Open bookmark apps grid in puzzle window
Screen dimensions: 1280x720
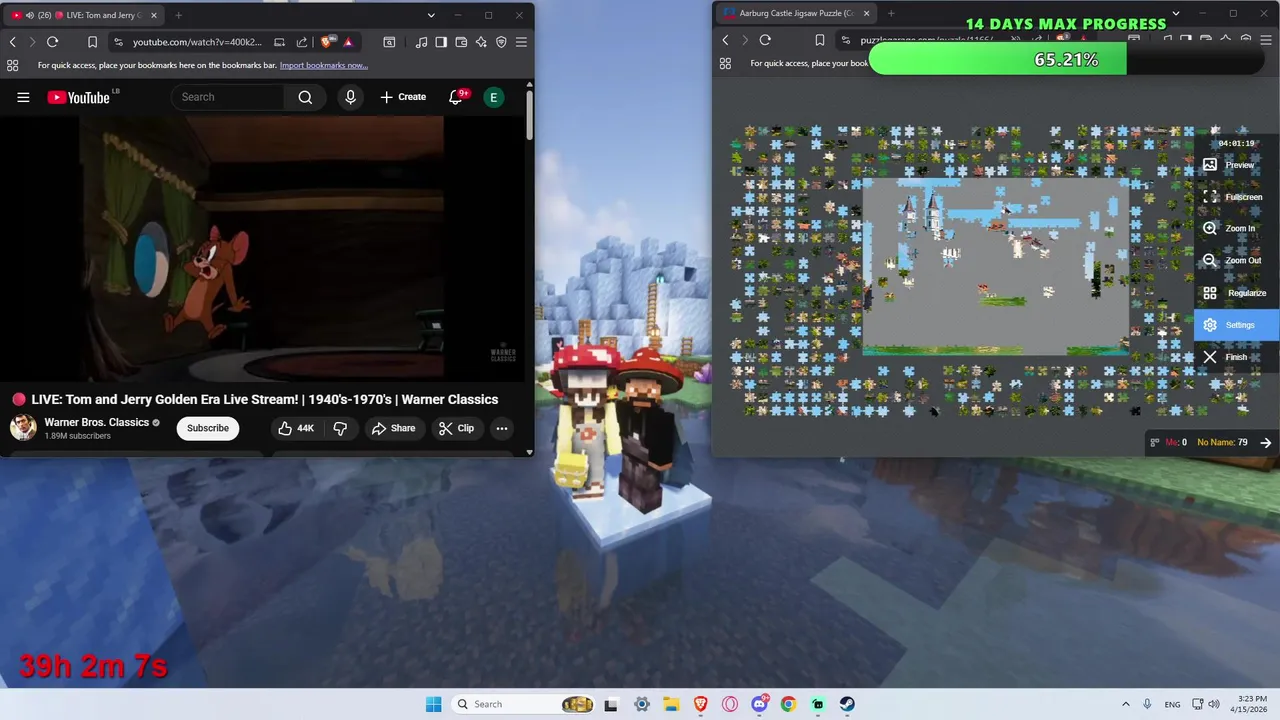[x=725, y=63]
